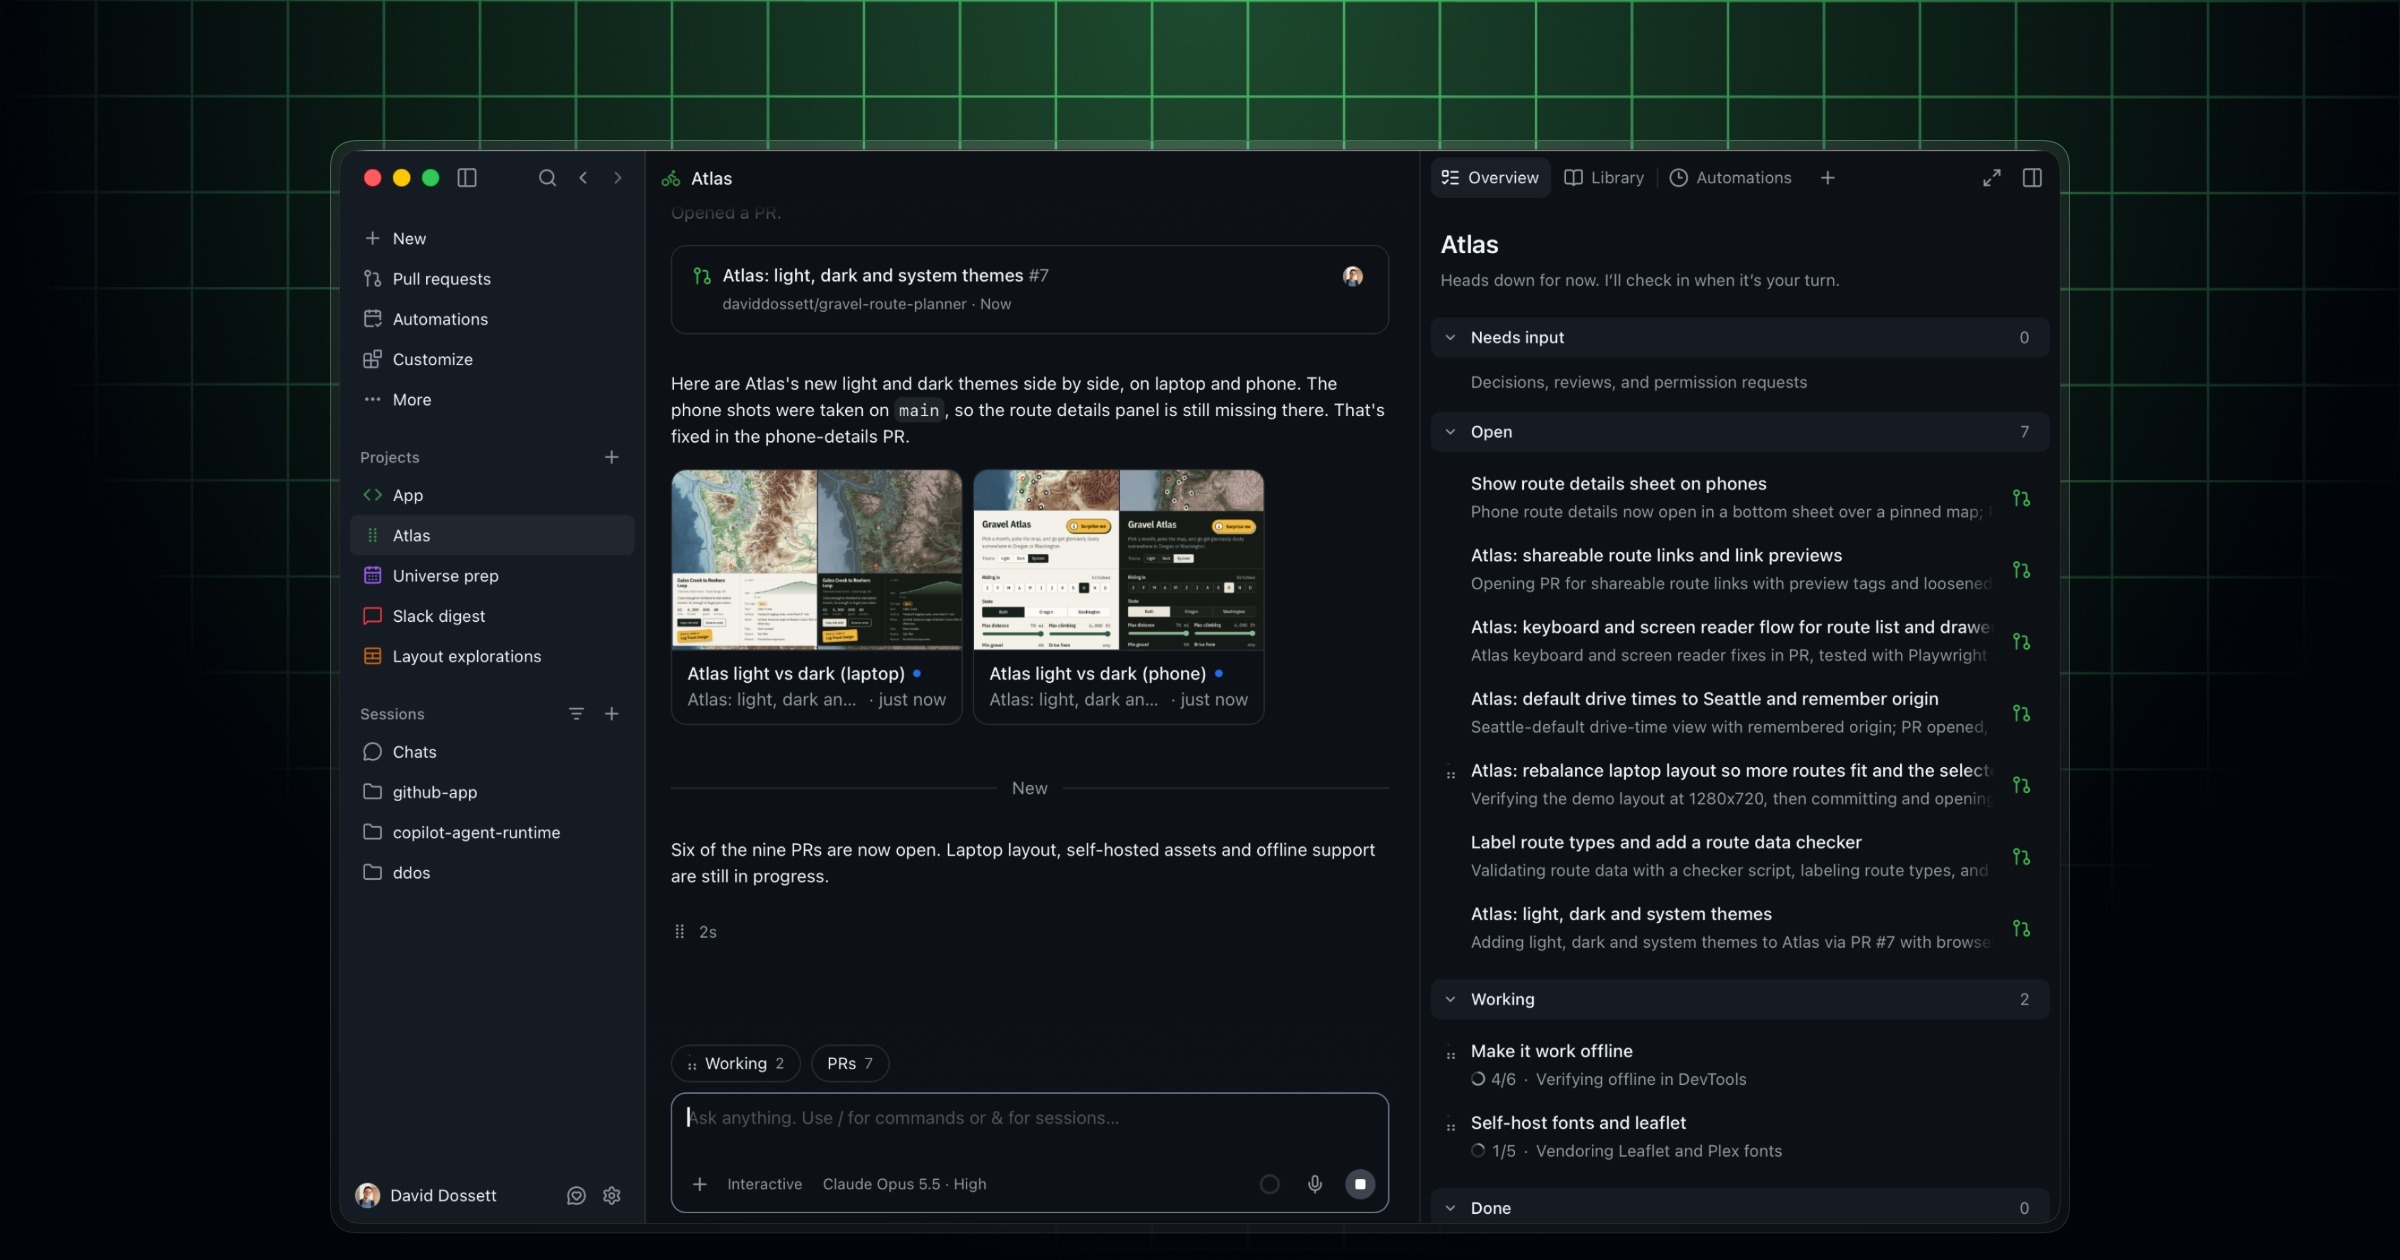Stop the running session with stop button
2400x1260 pixels.
1360,1184
